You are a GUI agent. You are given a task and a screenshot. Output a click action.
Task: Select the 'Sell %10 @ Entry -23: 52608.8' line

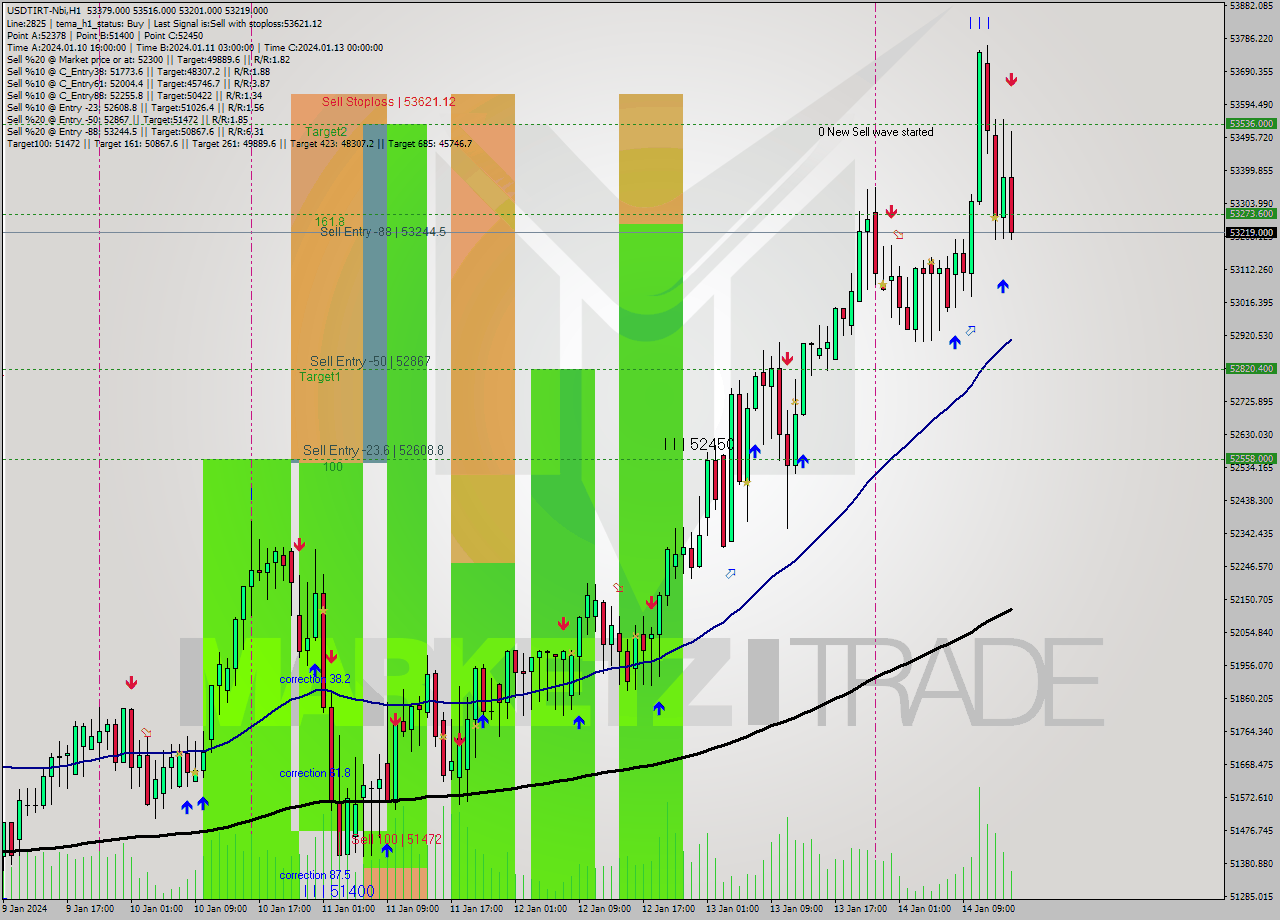coord(135,107)
